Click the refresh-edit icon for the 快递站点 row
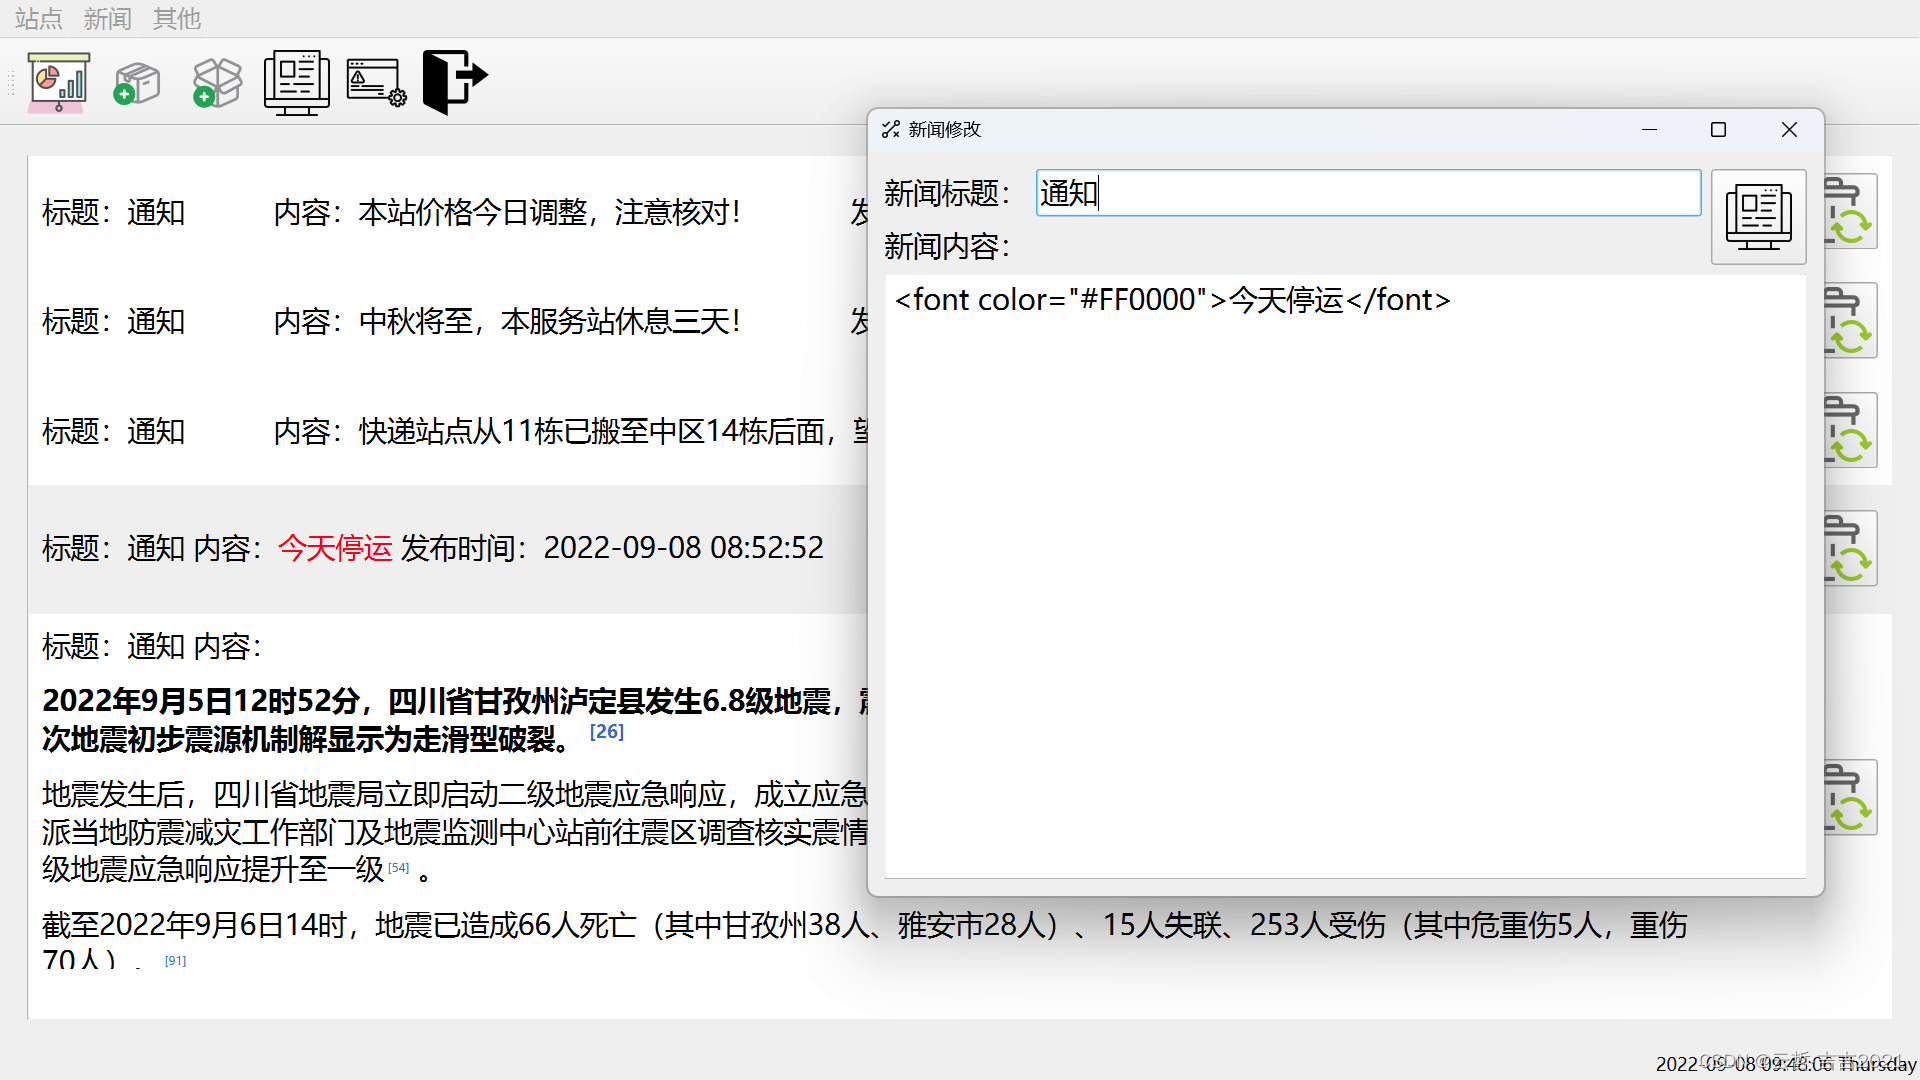The height and width of the screenshot is (1080, 1920). click(x=1851, y=430)
